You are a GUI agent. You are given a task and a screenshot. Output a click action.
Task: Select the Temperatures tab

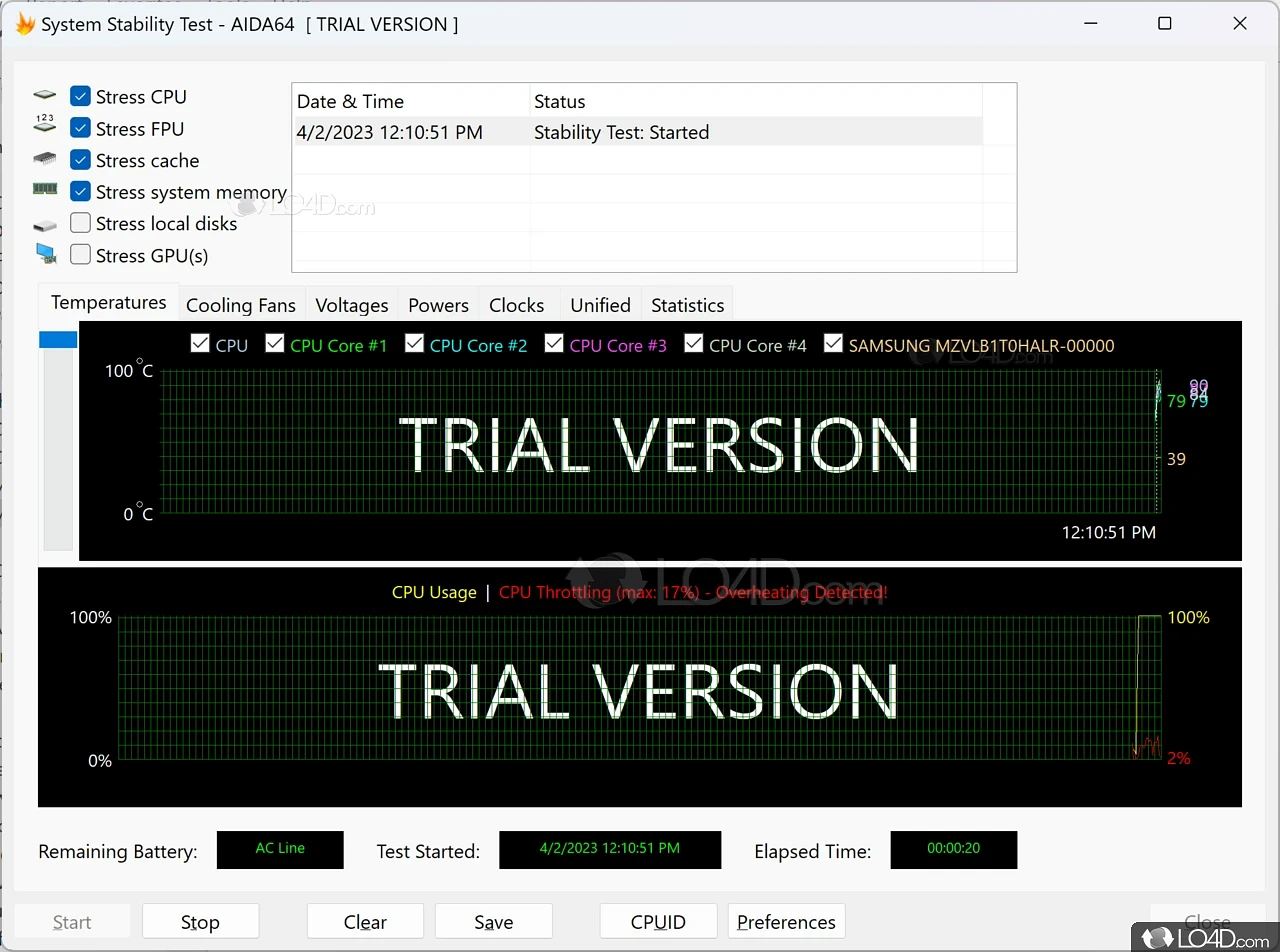tap(108, 303)
